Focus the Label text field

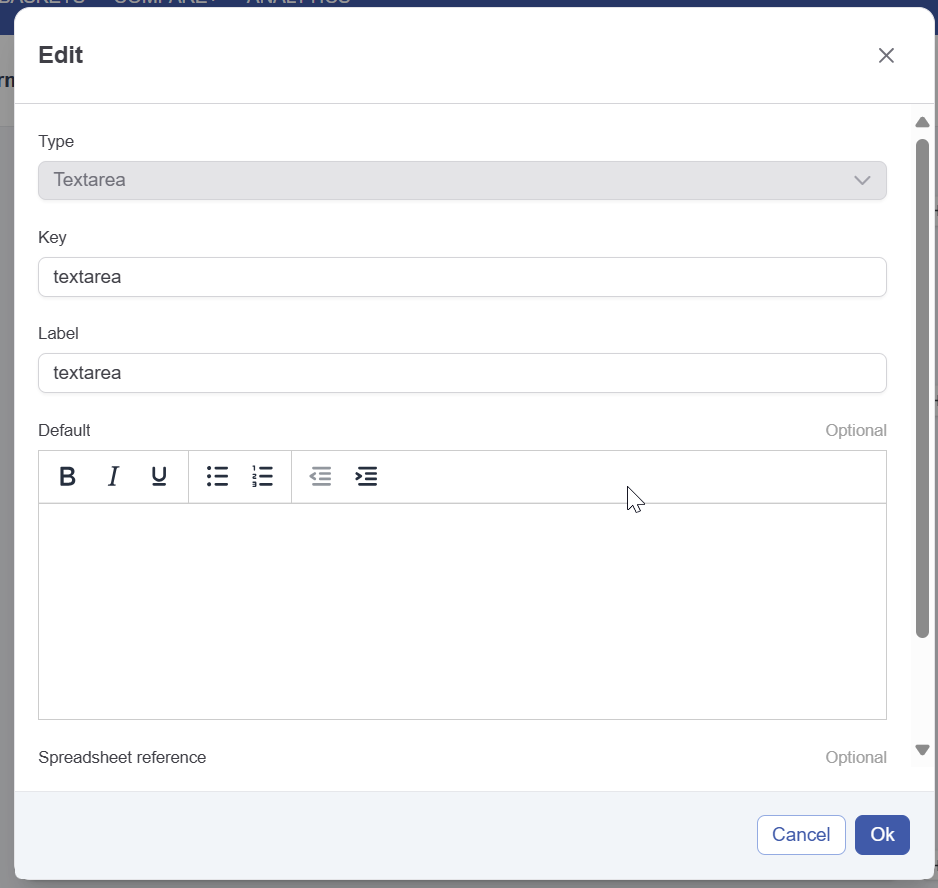462,373
